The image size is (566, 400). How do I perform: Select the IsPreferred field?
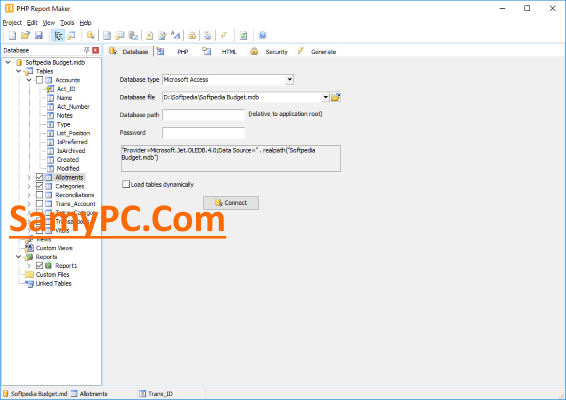coord(72,142)
